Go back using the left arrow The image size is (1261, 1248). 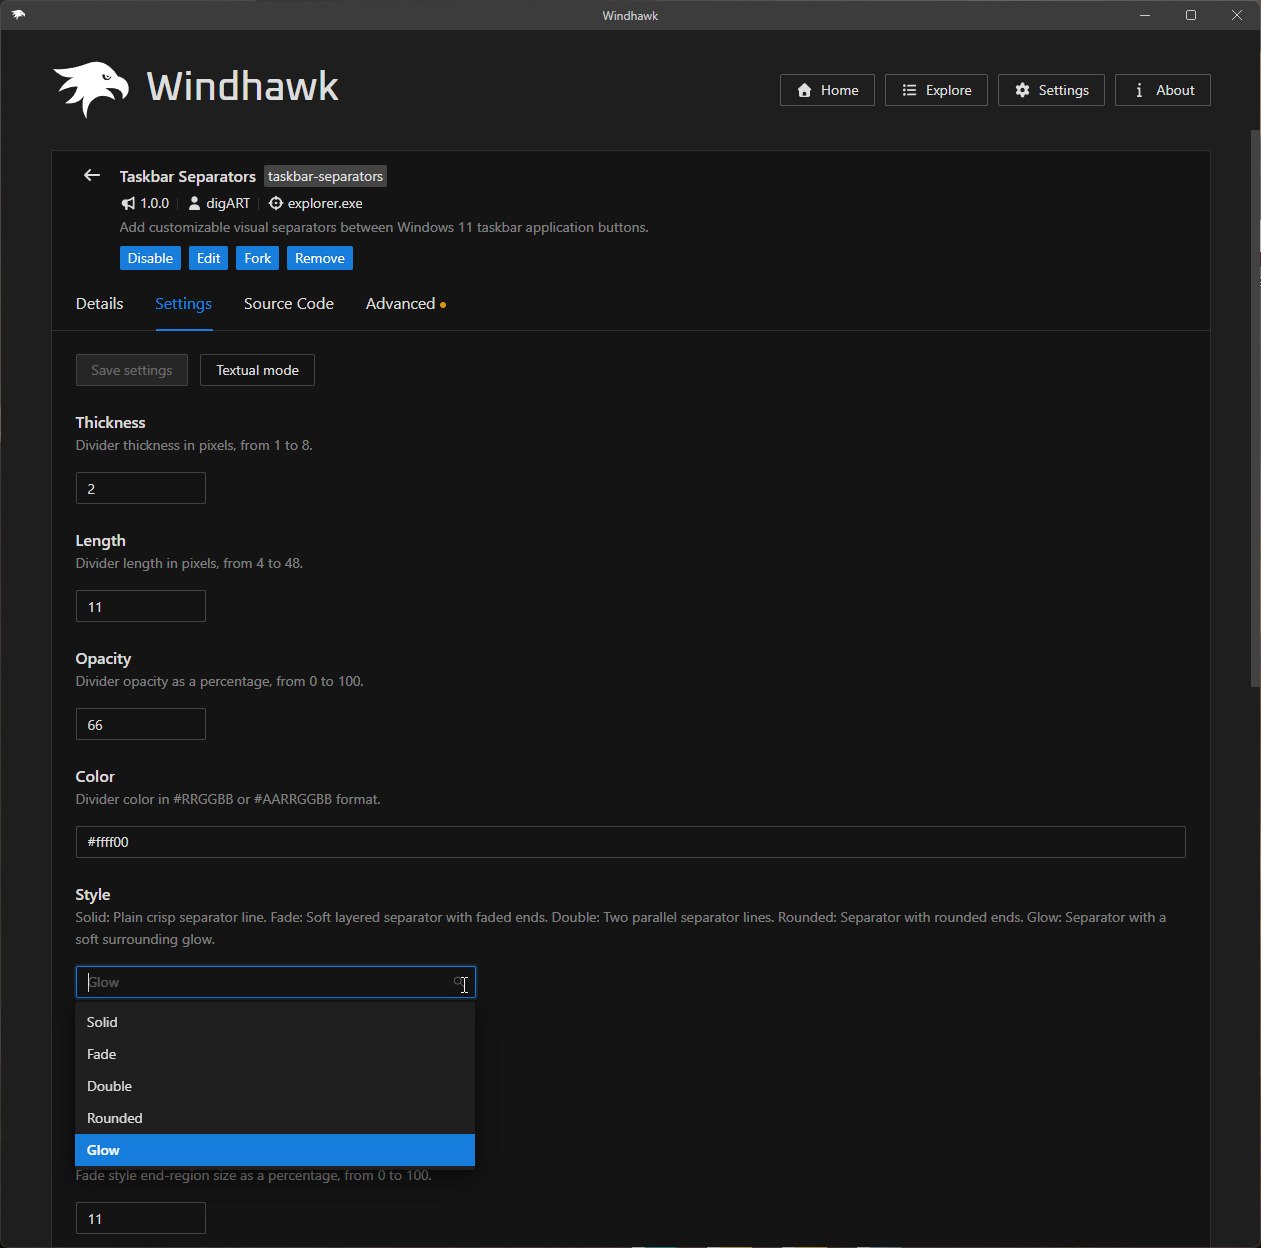click(x=92, y=175)
